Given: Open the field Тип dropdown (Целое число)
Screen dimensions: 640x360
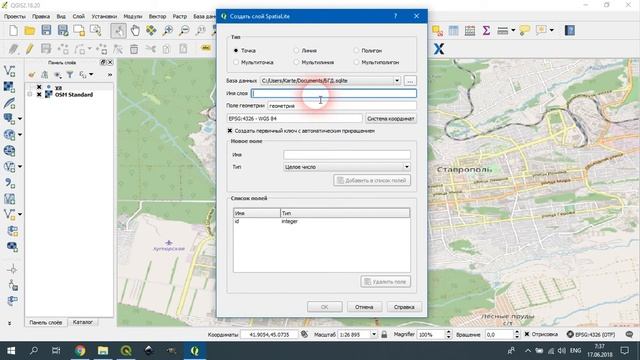Looking at the screenshot, I should tap(407, 167).
